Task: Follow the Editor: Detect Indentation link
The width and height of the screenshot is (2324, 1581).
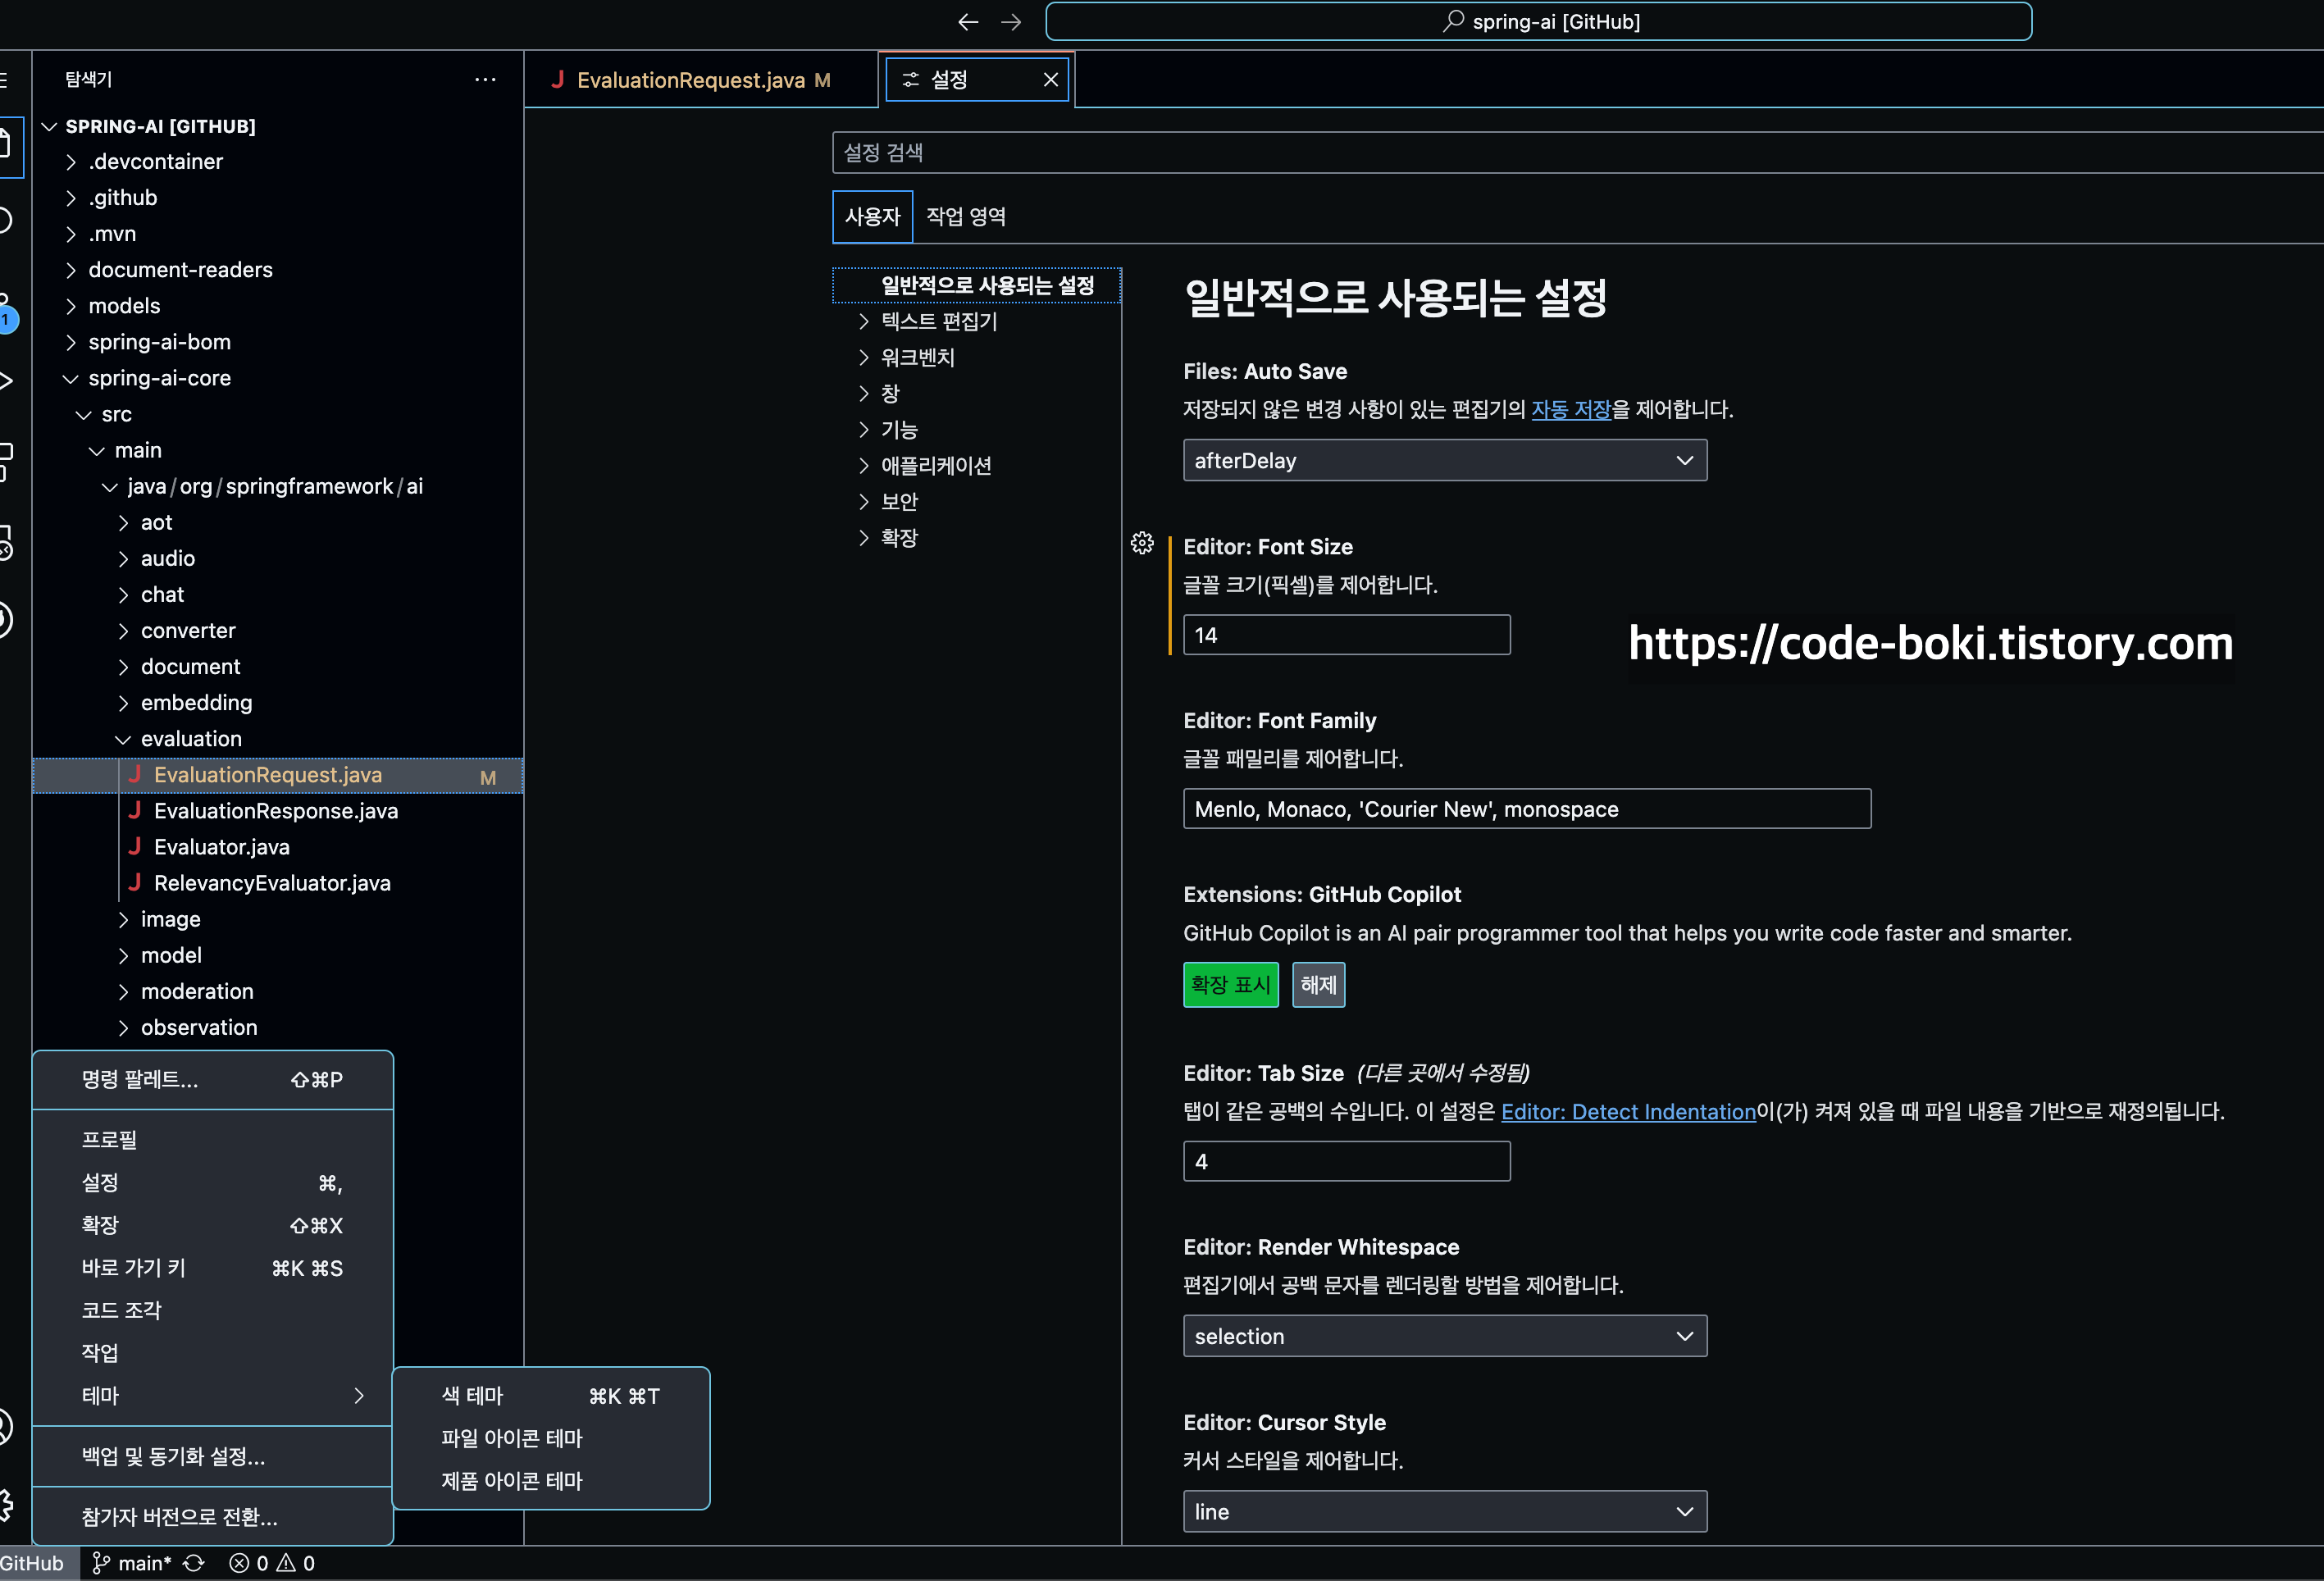Action: (x=1628, y=1112)
